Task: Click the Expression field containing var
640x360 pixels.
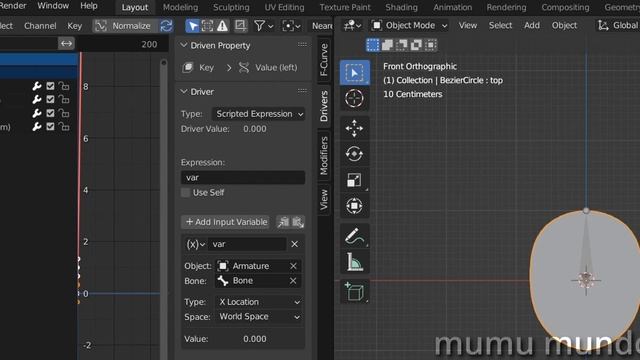Action: click(x=243, y=178)
